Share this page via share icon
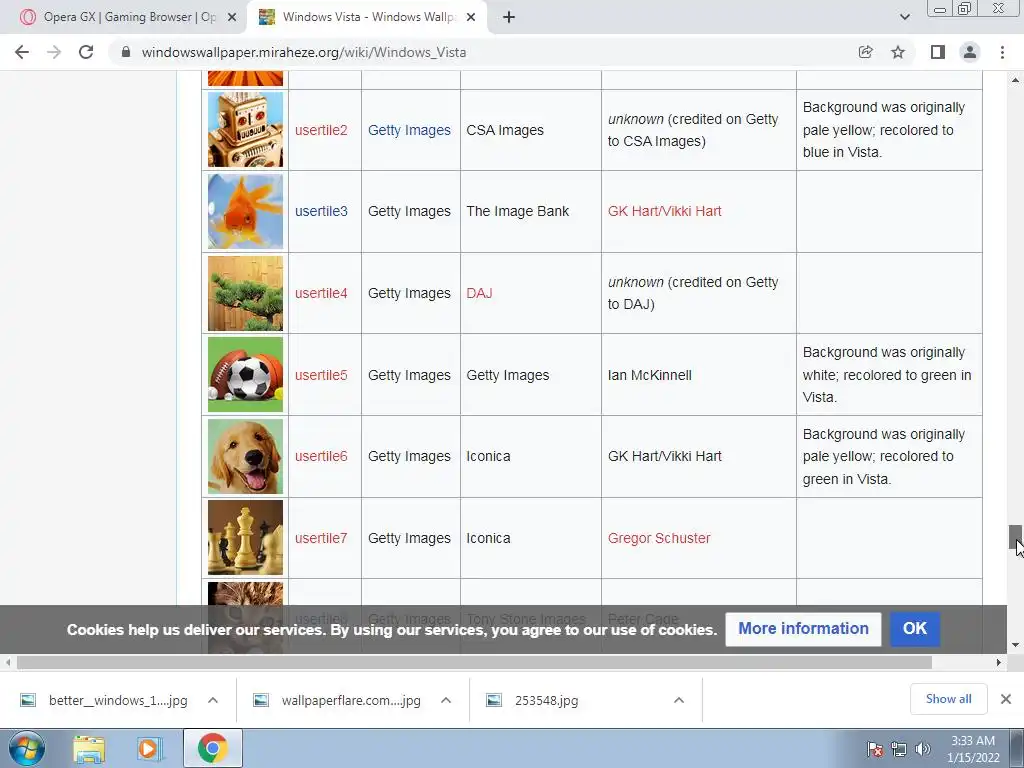This screenshot has height=768, width=1024. tap(865, 52)
